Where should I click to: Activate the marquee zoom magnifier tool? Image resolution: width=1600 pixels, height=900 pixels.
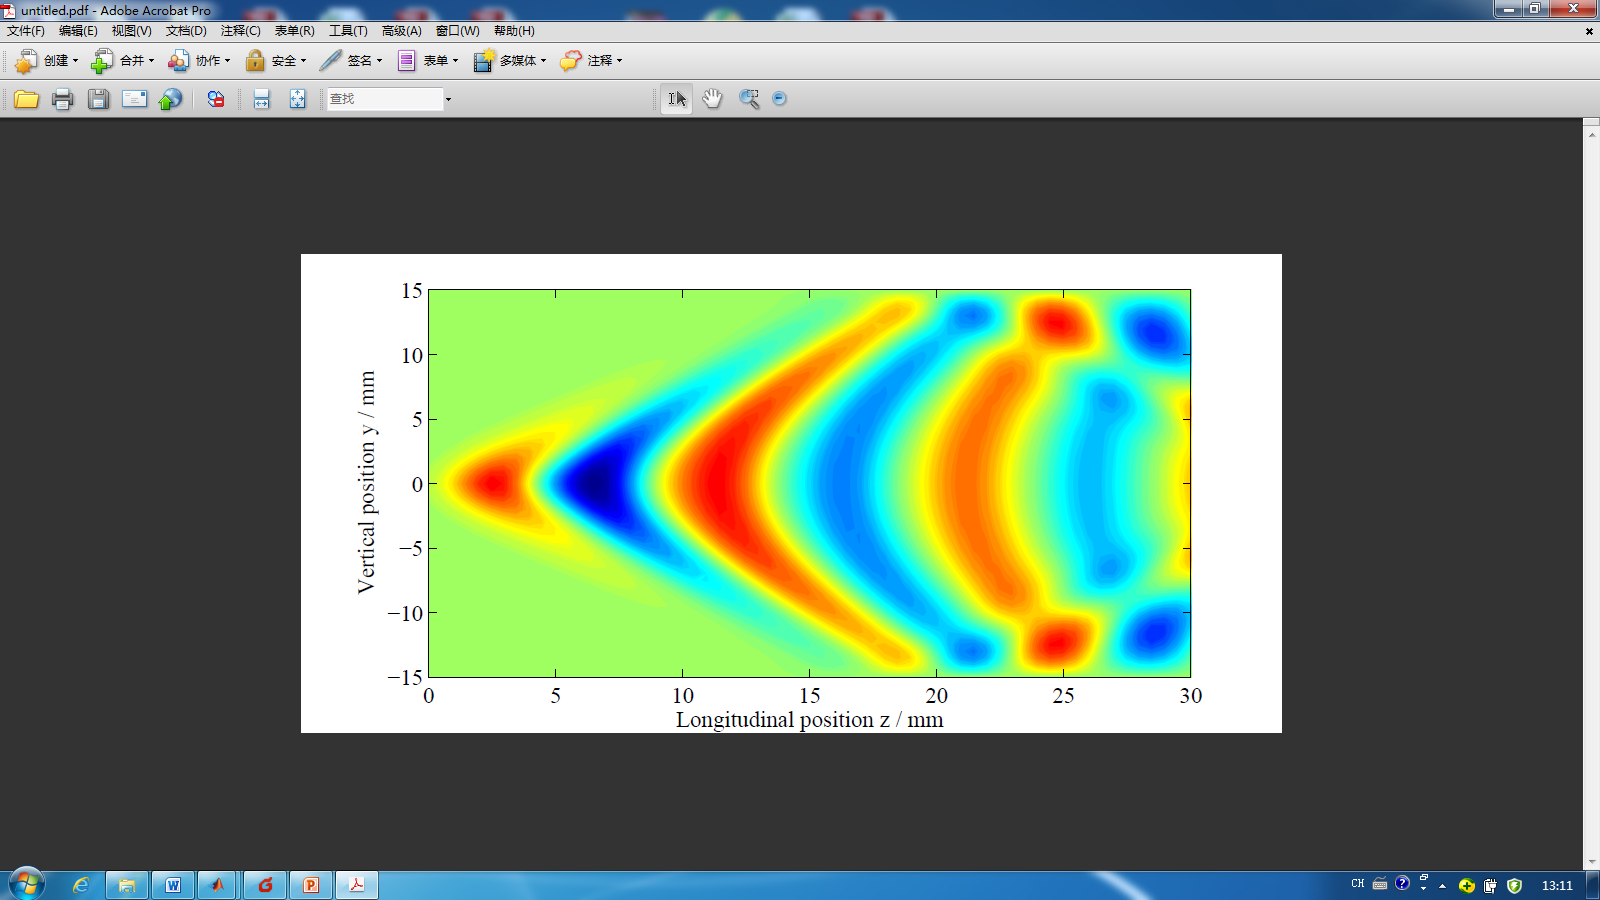point(748,99)
